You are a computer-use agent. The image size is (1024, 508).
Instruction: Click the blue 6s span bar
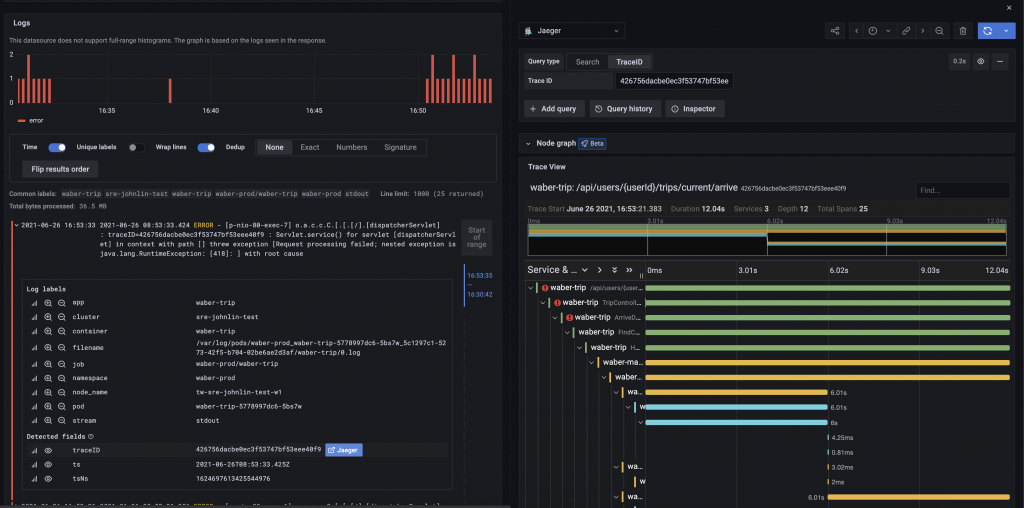[x=737, y=422]
